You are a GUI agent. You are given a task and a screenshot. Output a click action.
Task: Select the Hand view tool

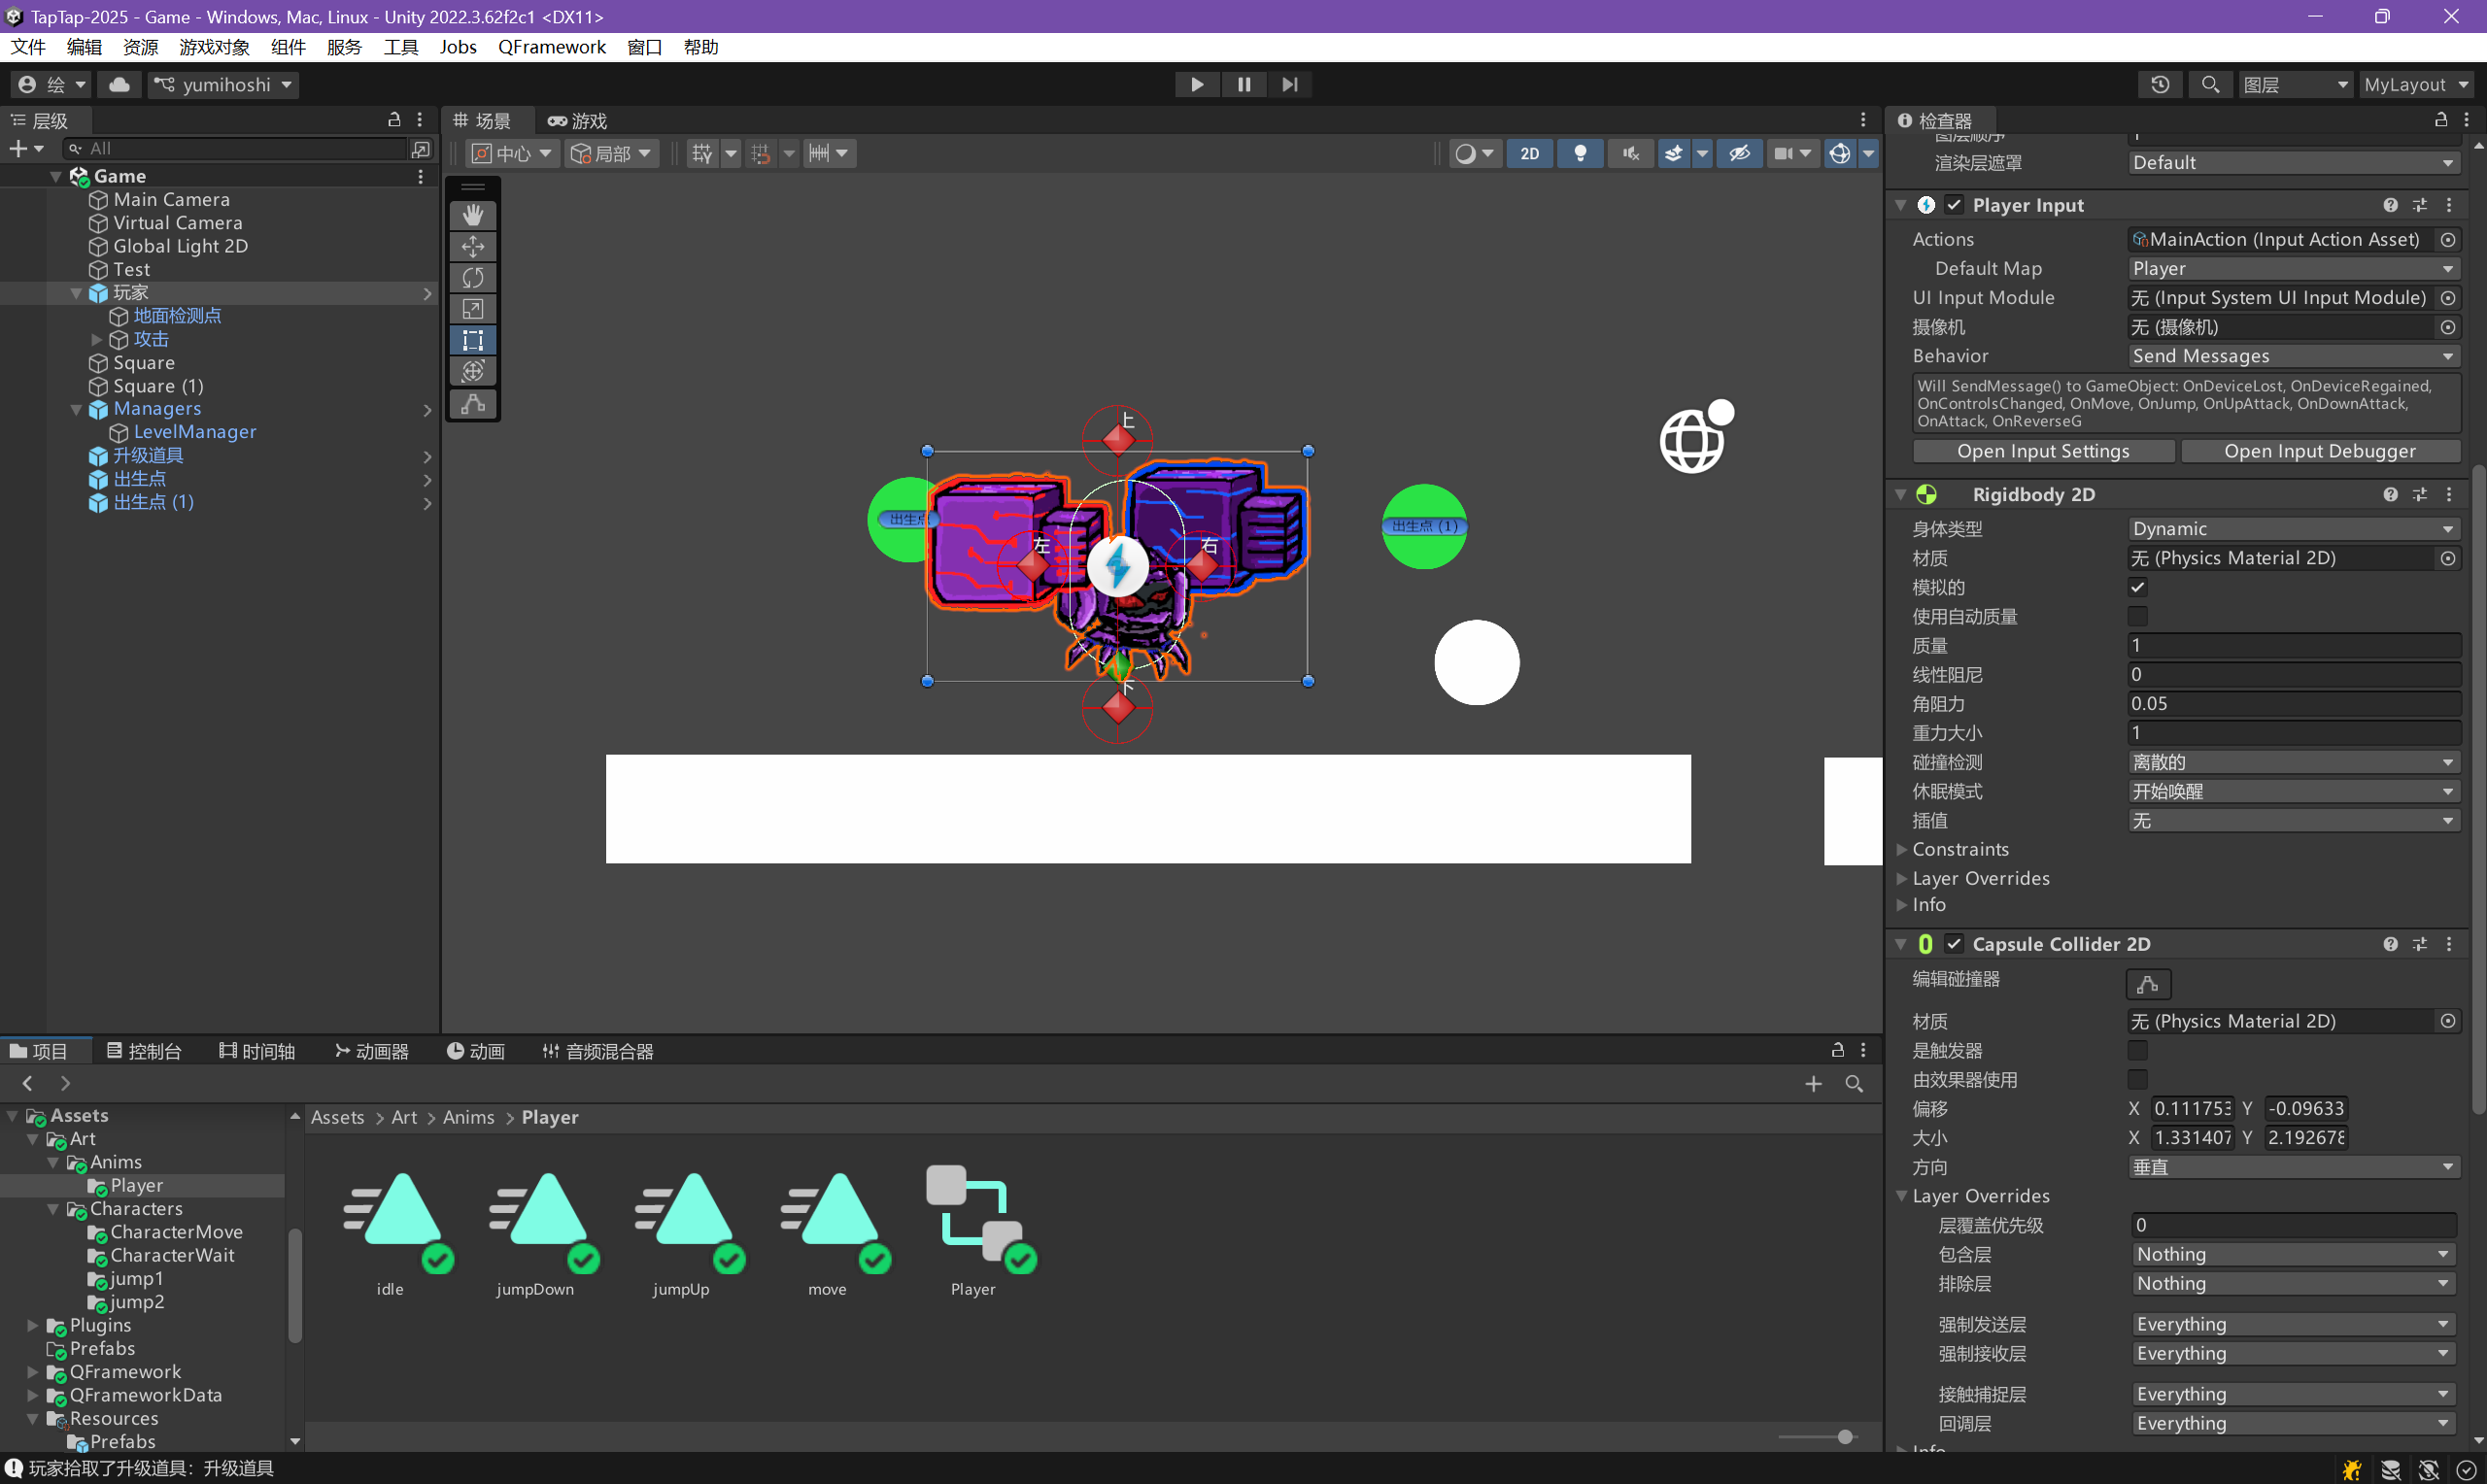tap(473, 215)
